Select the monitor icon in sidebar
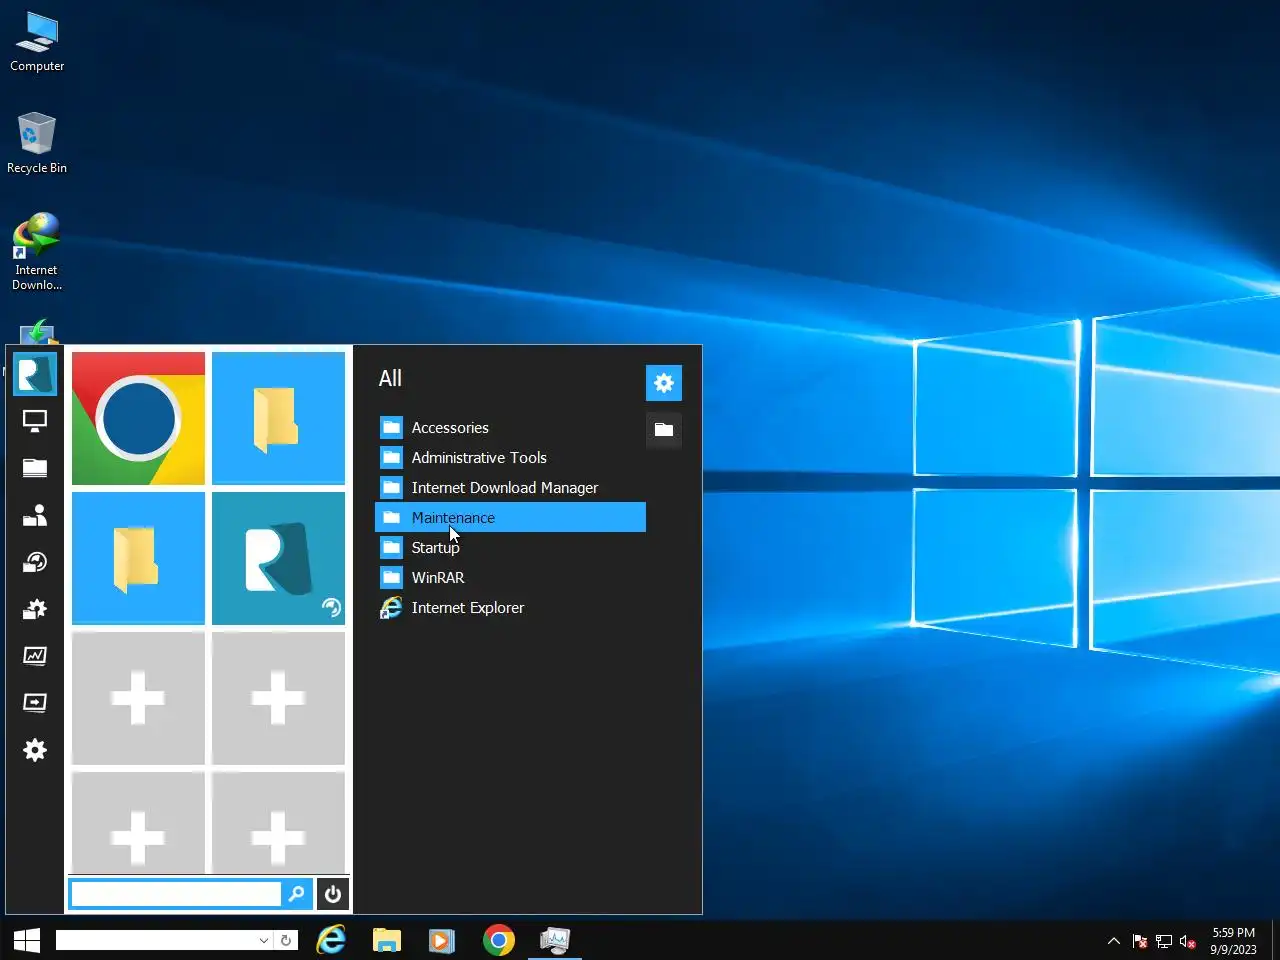The width and height of the screenshot is (1280, 960). click(x=35, y=421)
